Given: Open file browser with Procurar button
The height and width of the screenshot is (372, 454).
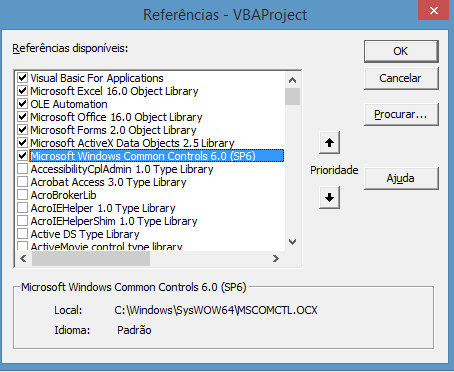Looking at the screenshot, I should pyautogui.click(x=401, y=114).
